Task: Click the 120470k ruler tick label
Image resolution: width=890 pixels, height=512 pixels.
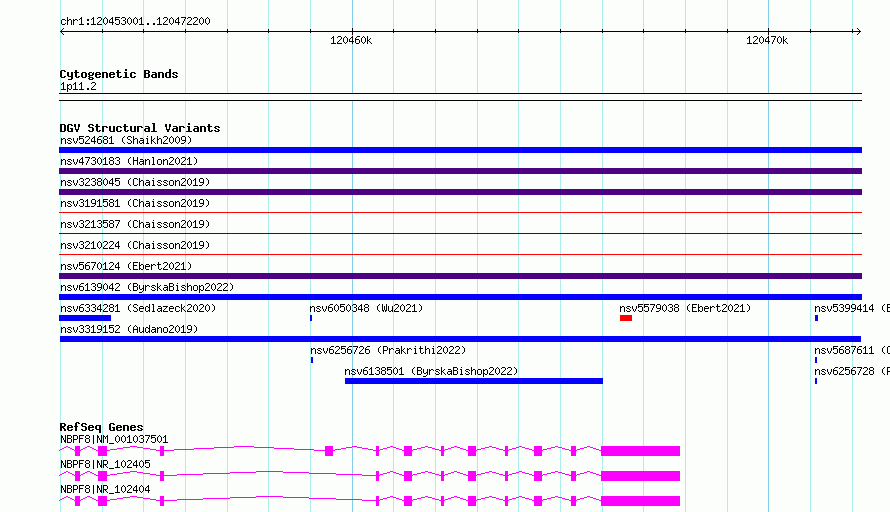Action: pos(767,40)
